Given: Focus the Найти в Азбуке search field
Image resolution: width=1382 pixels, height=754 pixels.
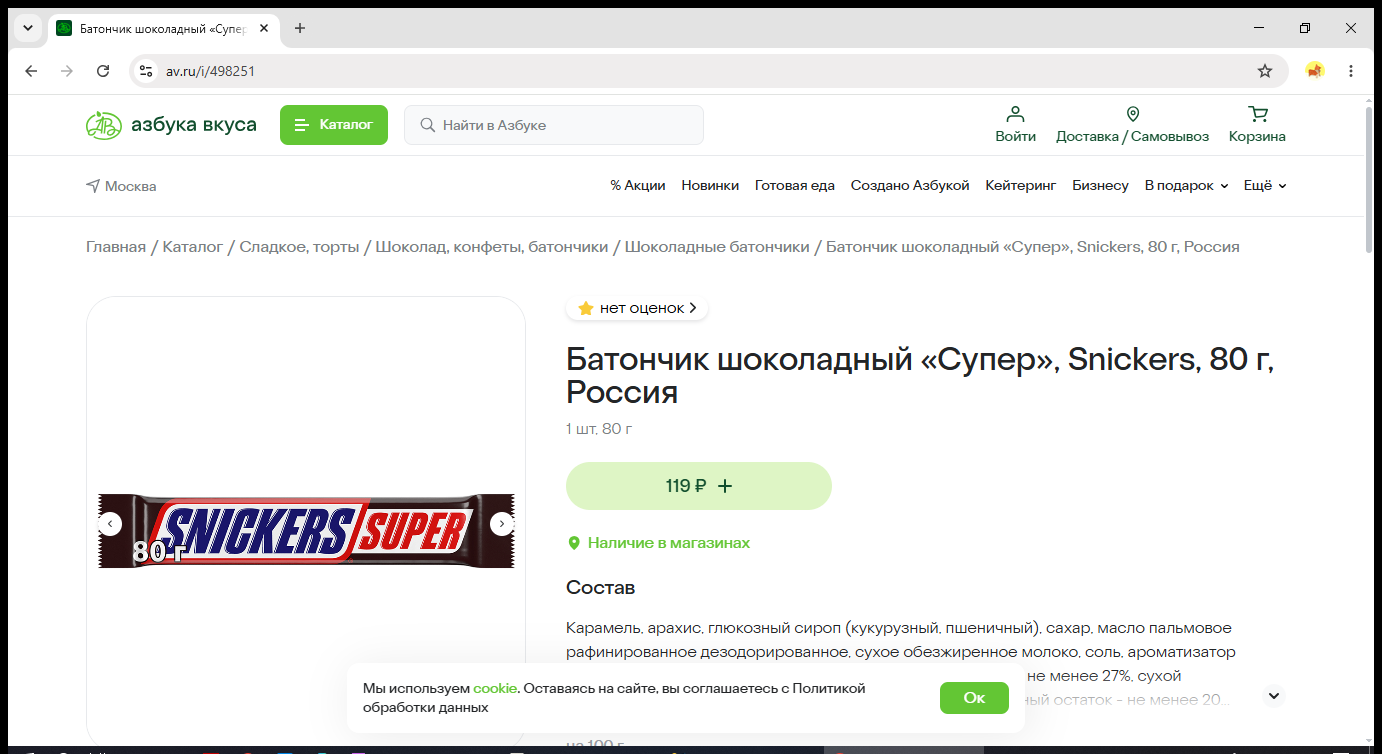Looking at the screenshot, I should 554,125.
